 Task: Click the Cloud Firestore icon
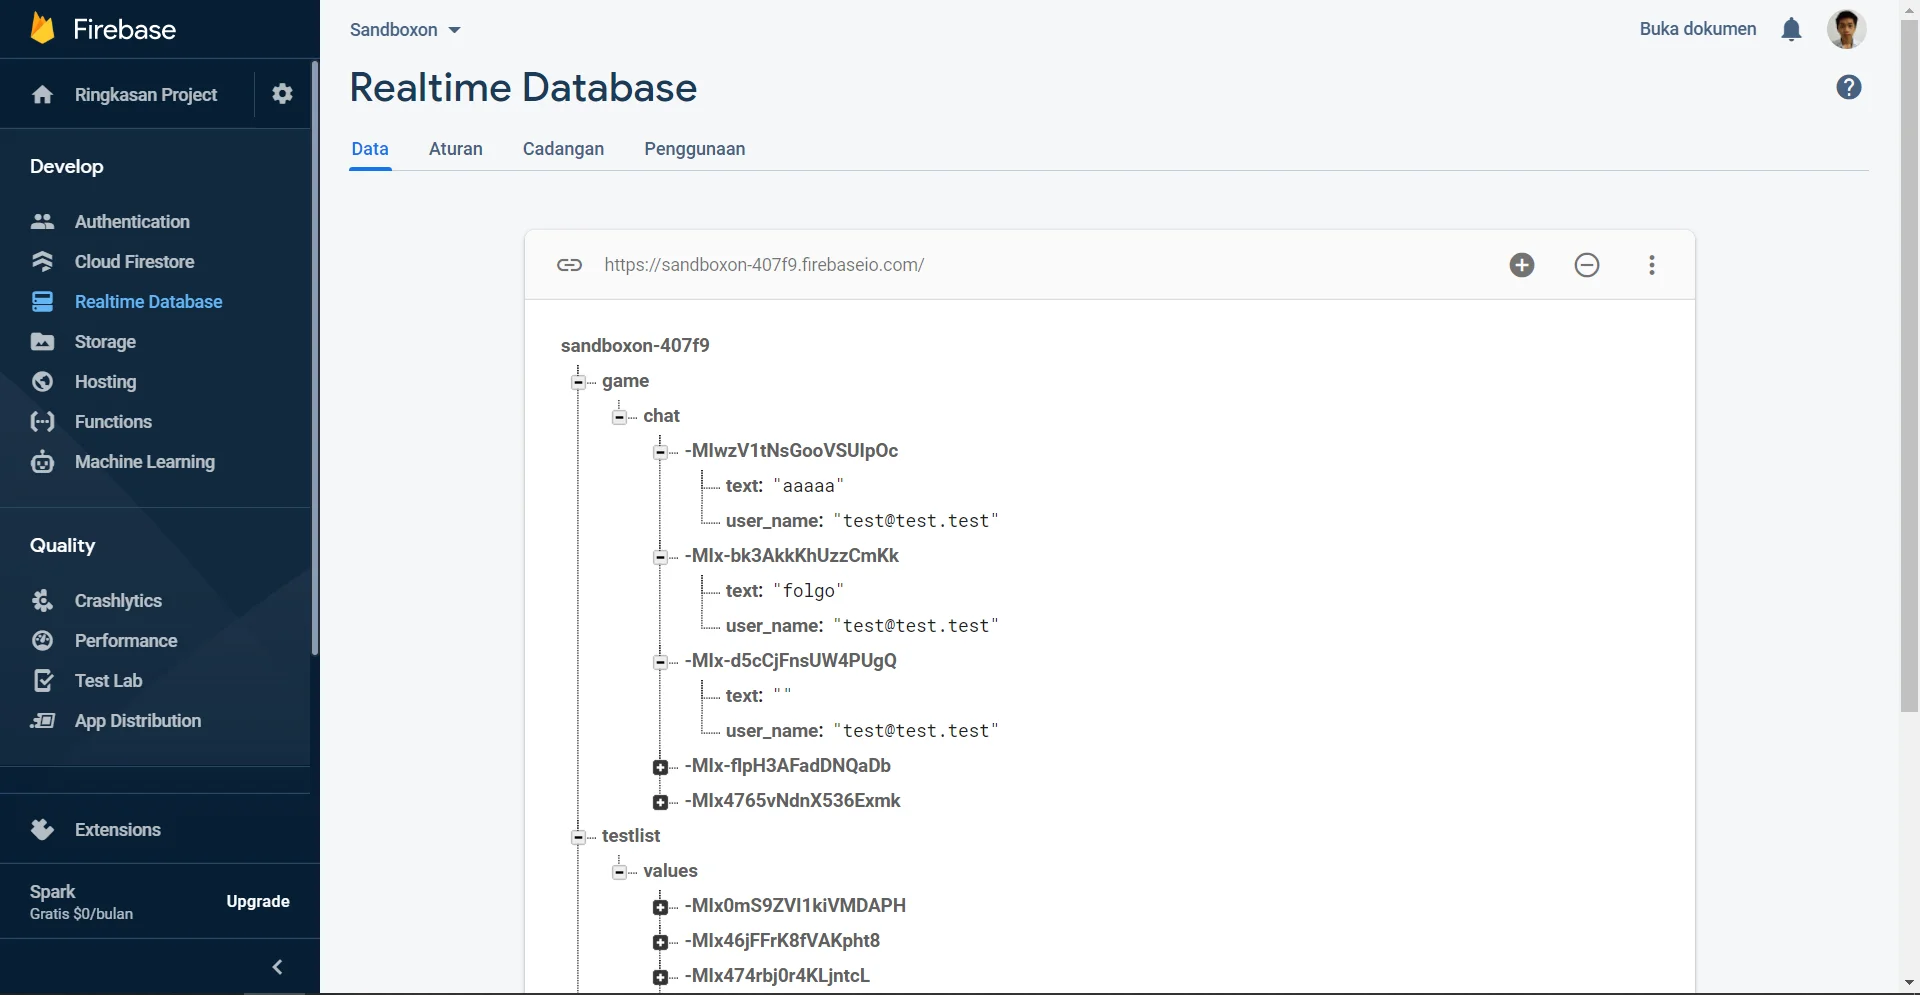[x=42, y=261]
